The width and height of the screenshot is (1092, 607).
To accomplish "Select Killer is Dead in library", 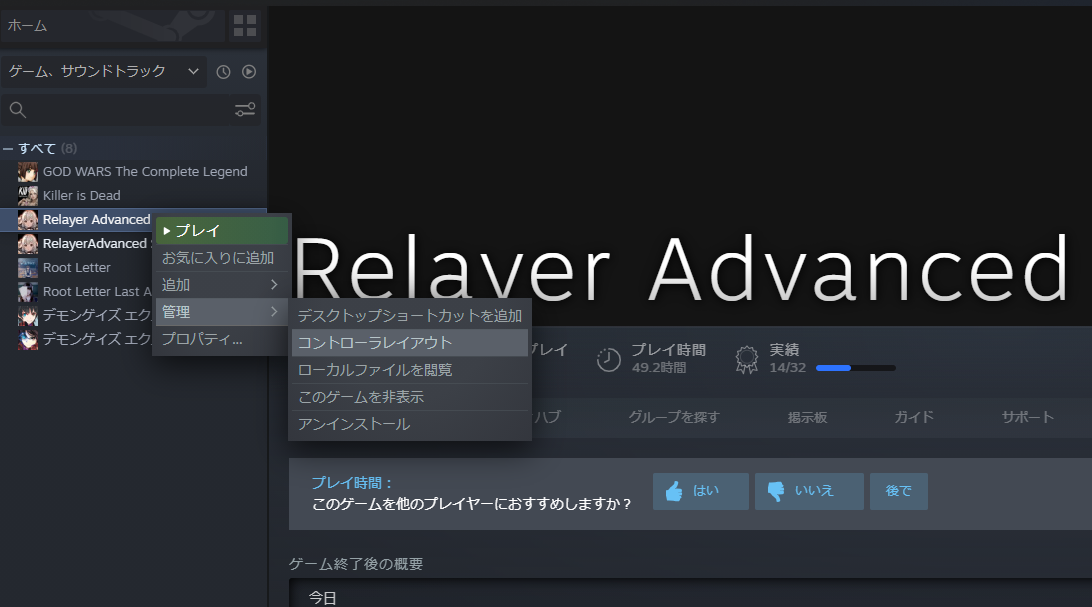I will [x=81, y=196].
